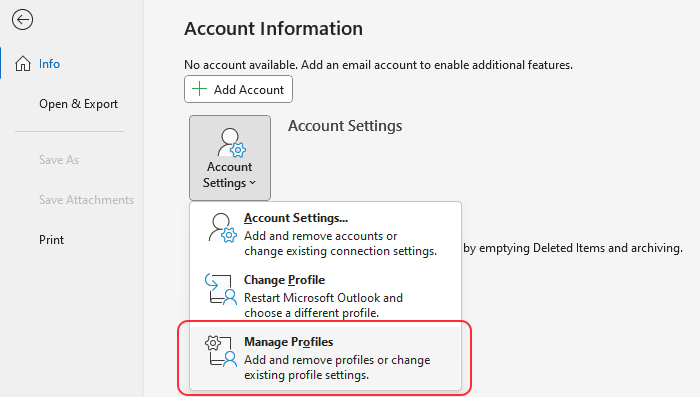Select Manage Profiles menu entry
The width and height of the screenshot is (700, 397).
[325, 358]
